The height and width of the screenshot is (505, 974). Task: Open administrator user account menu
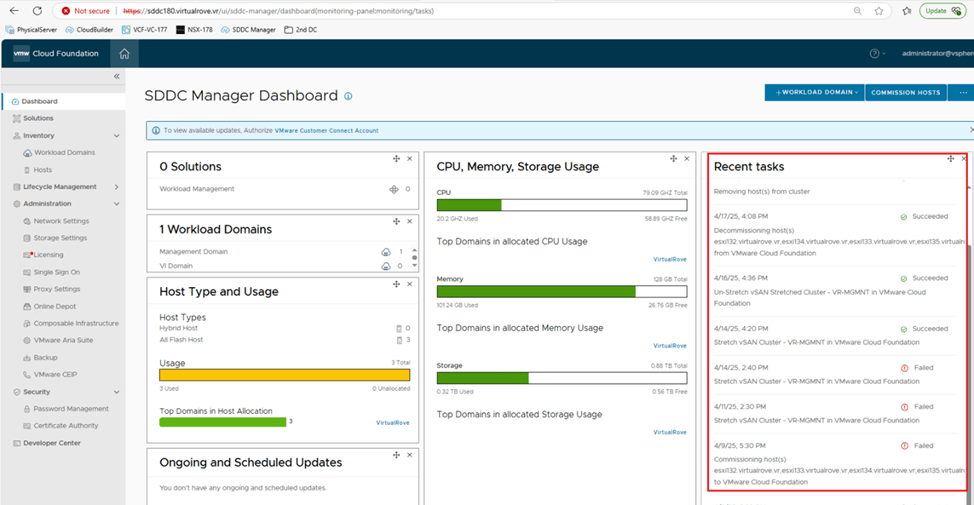point(936,54)
